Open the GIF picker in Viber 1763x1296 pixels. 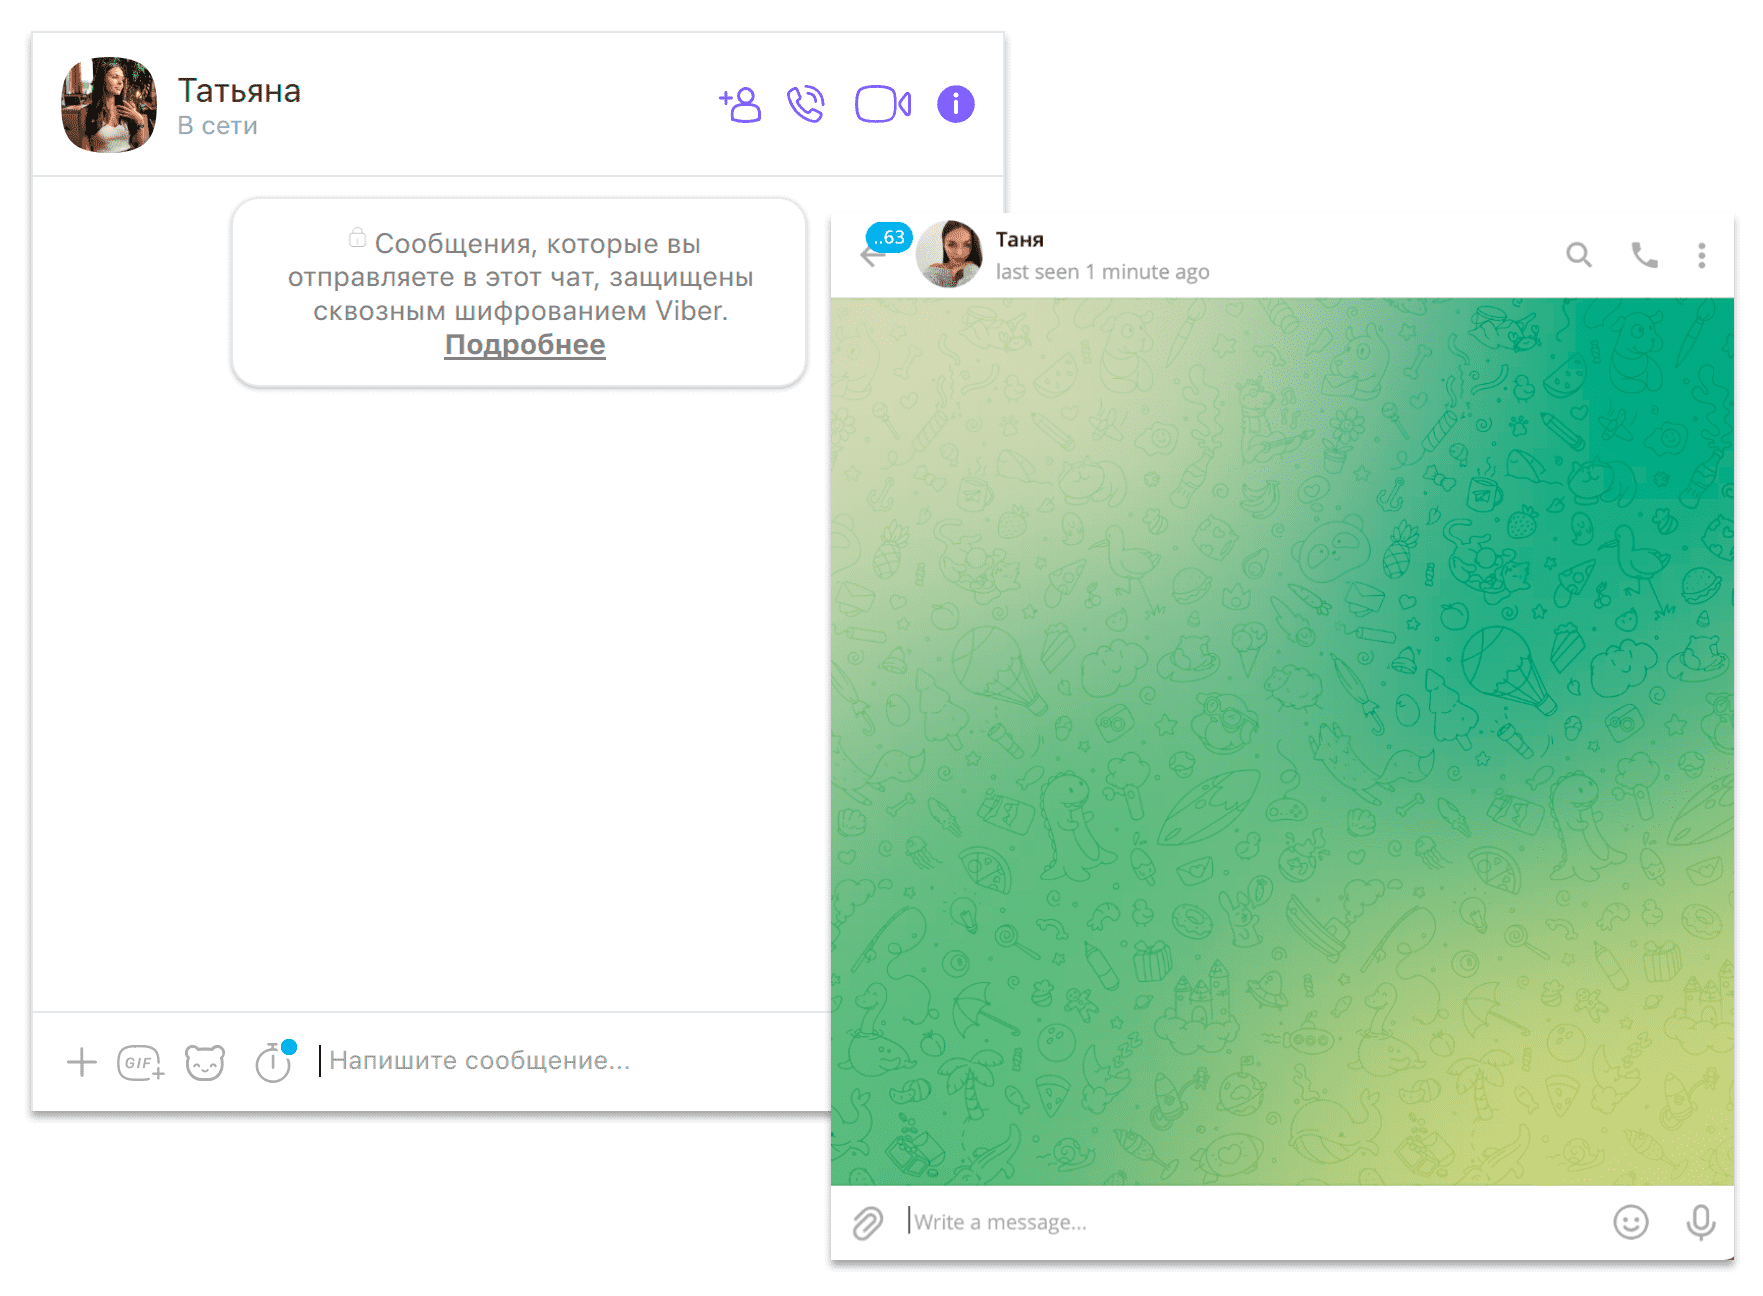click(x=141, y=1063)
